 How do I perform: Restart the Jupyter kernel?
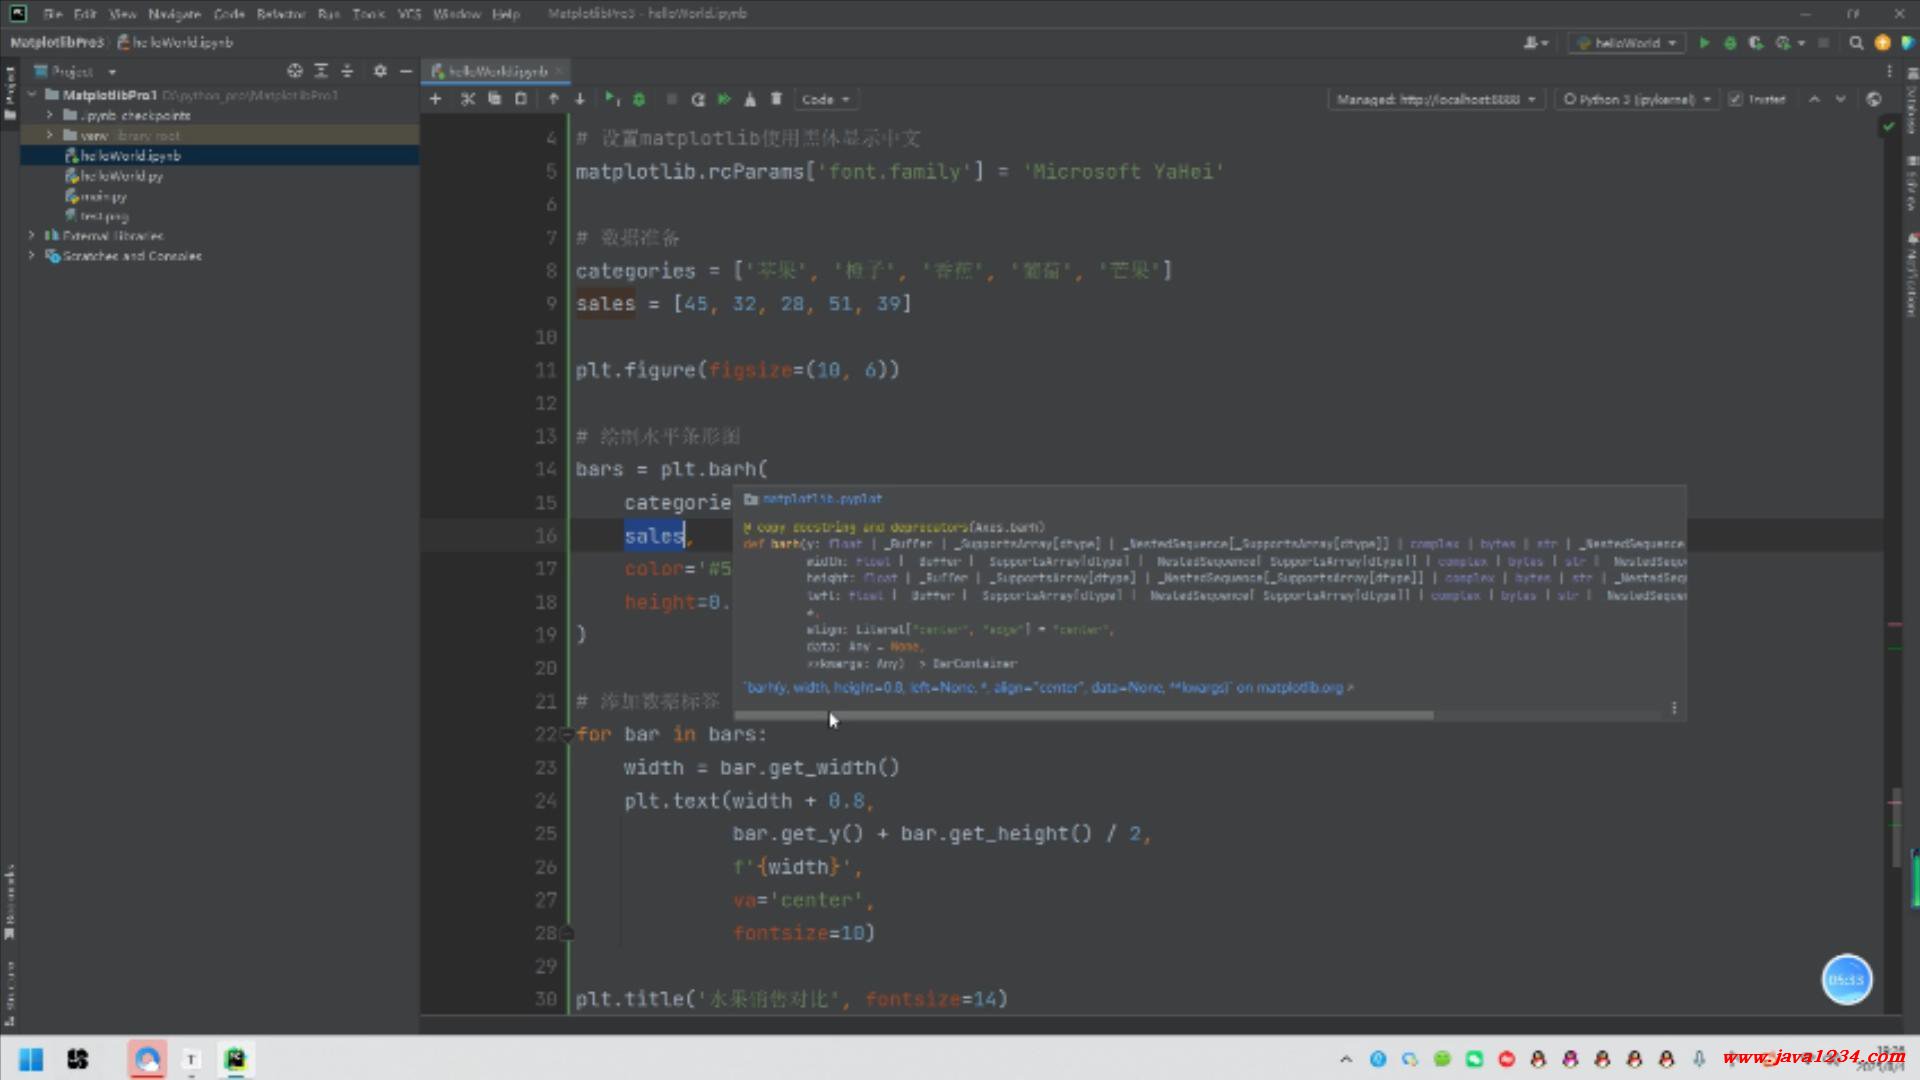698,99
